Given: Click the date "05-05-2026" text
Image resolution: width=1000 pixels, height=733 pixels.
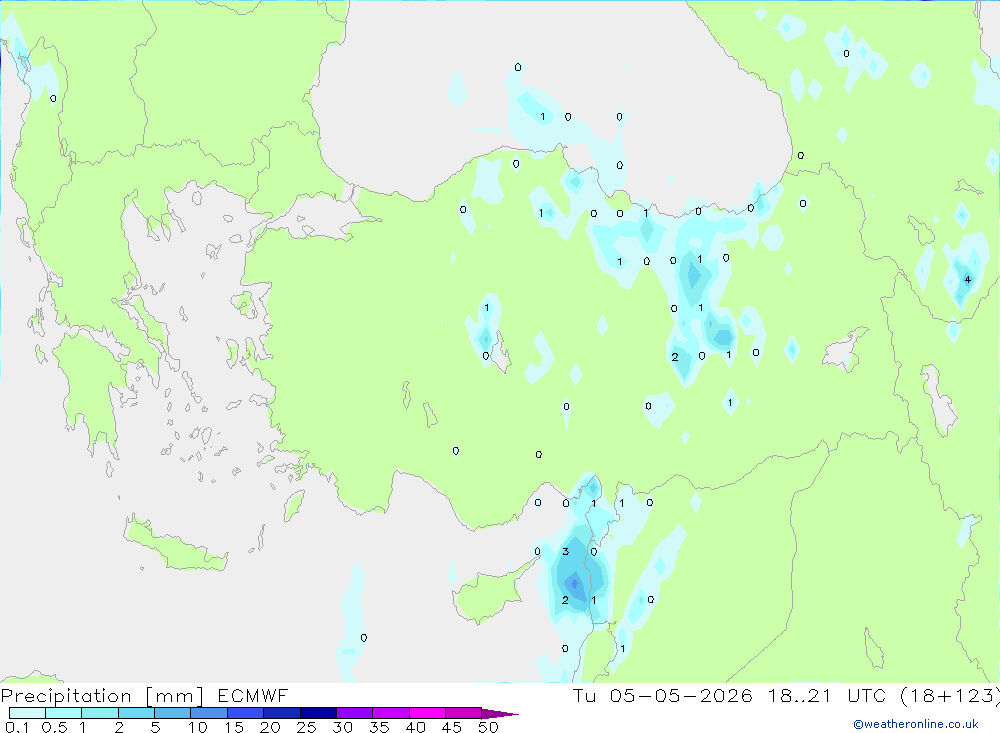Looking at the screenshot, I should coord(680,695).
